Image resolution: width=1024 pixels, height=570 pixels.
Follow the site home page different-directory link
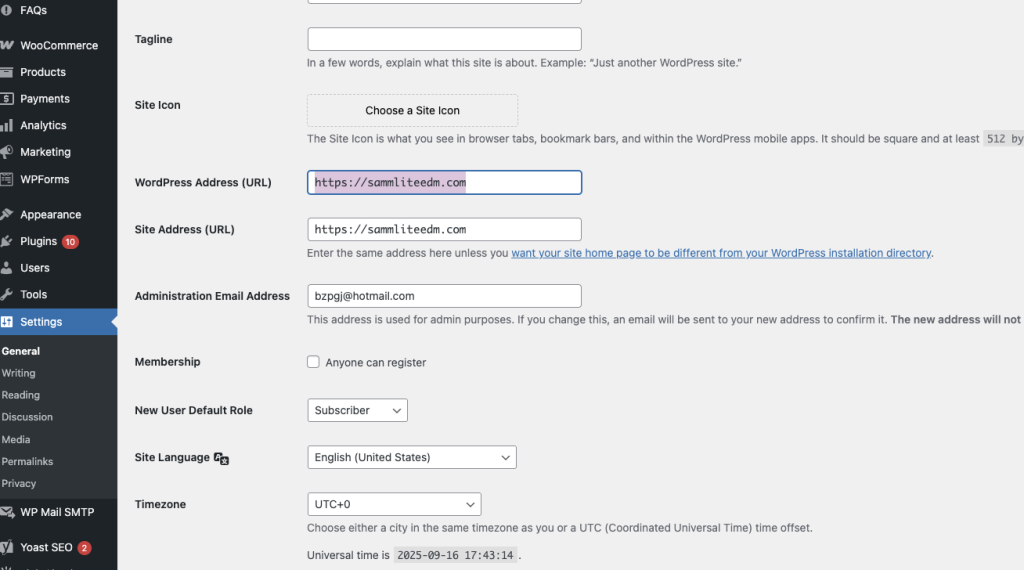click(721, 253)
